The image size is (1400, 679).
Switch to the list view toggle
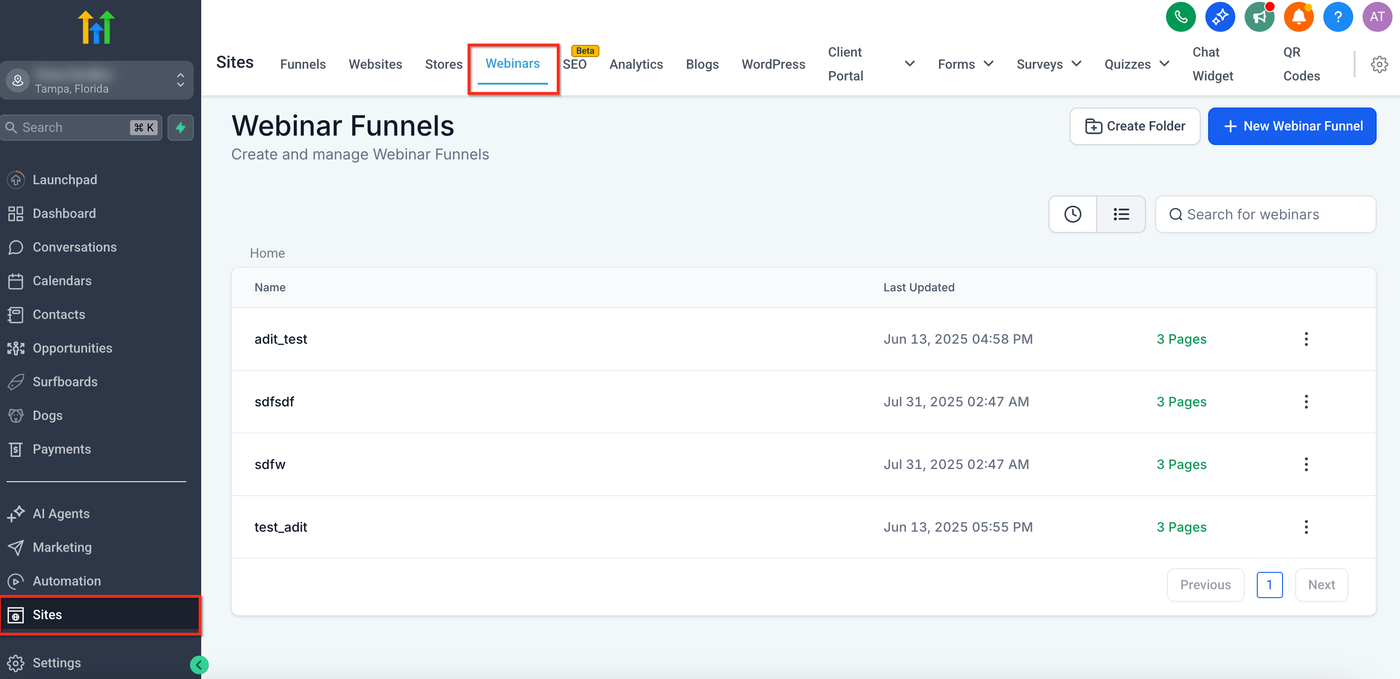point(1121,214)
